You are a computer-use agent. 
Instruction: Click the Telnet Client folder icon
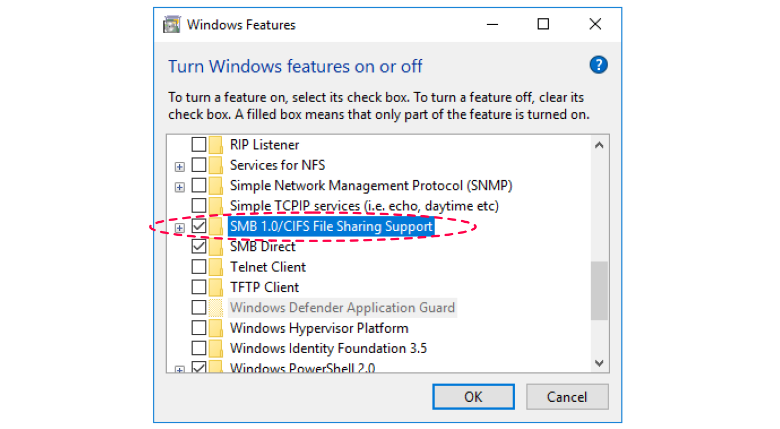click(x=216, y=267)
